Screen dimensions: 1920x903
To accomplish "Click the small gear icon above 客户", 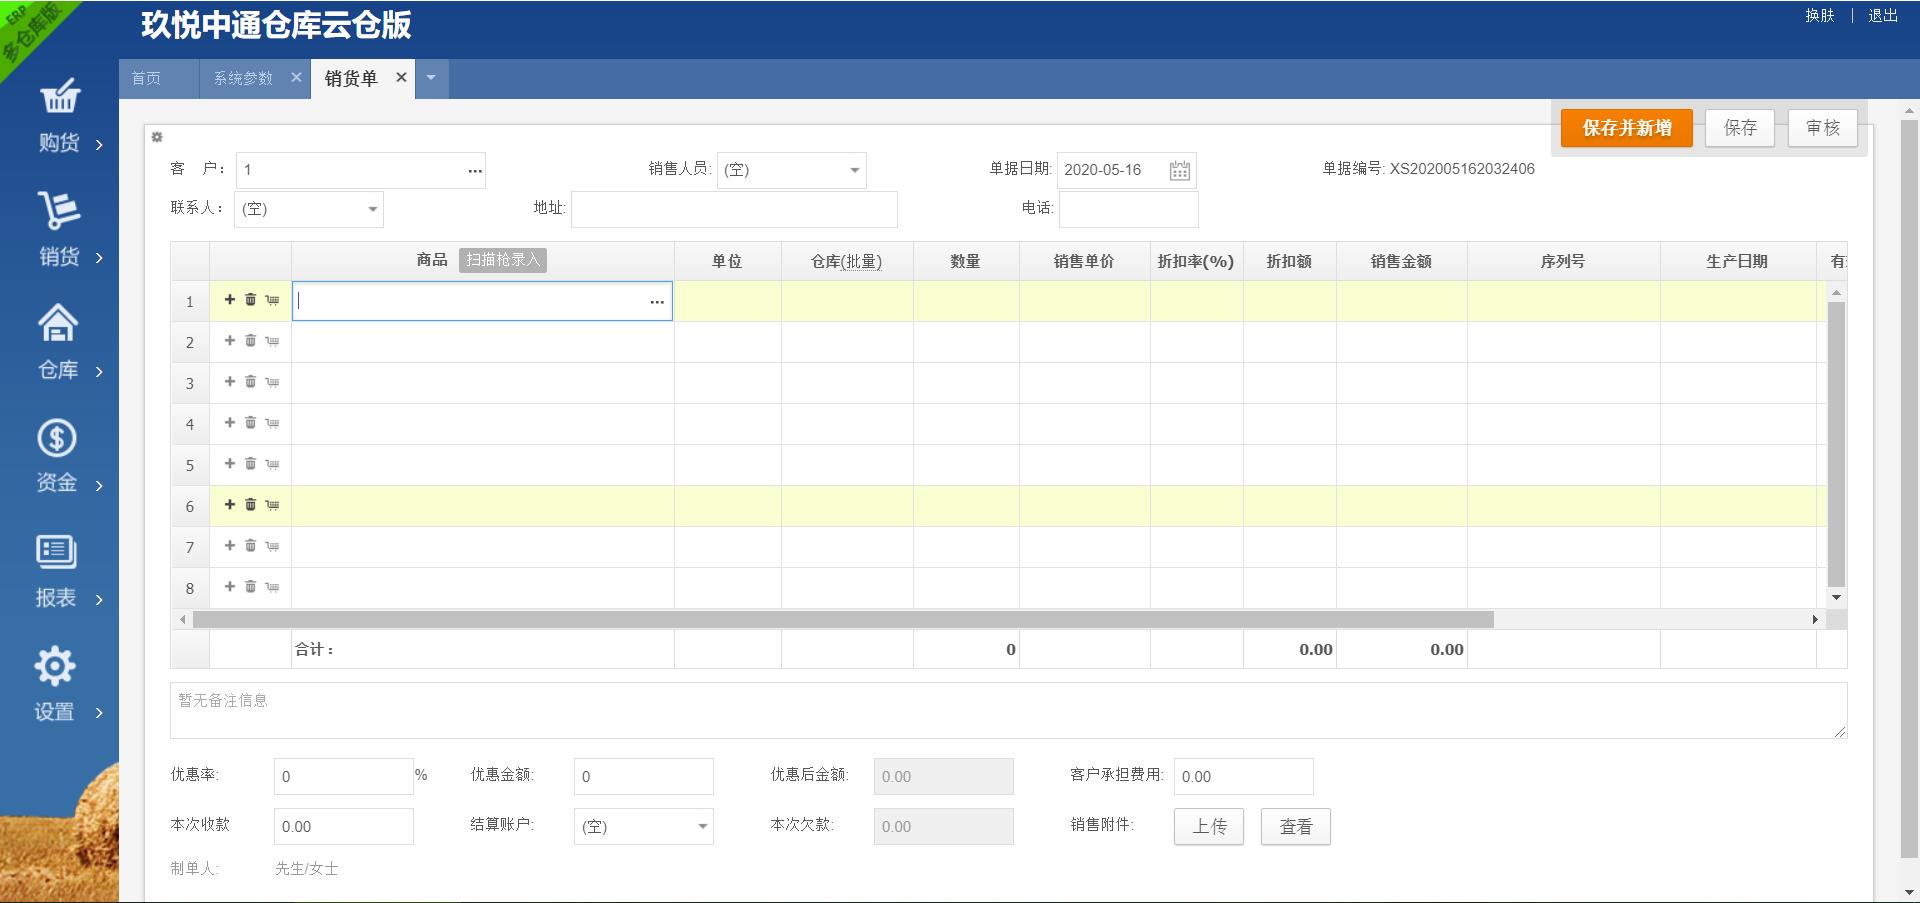I will 156,137.
